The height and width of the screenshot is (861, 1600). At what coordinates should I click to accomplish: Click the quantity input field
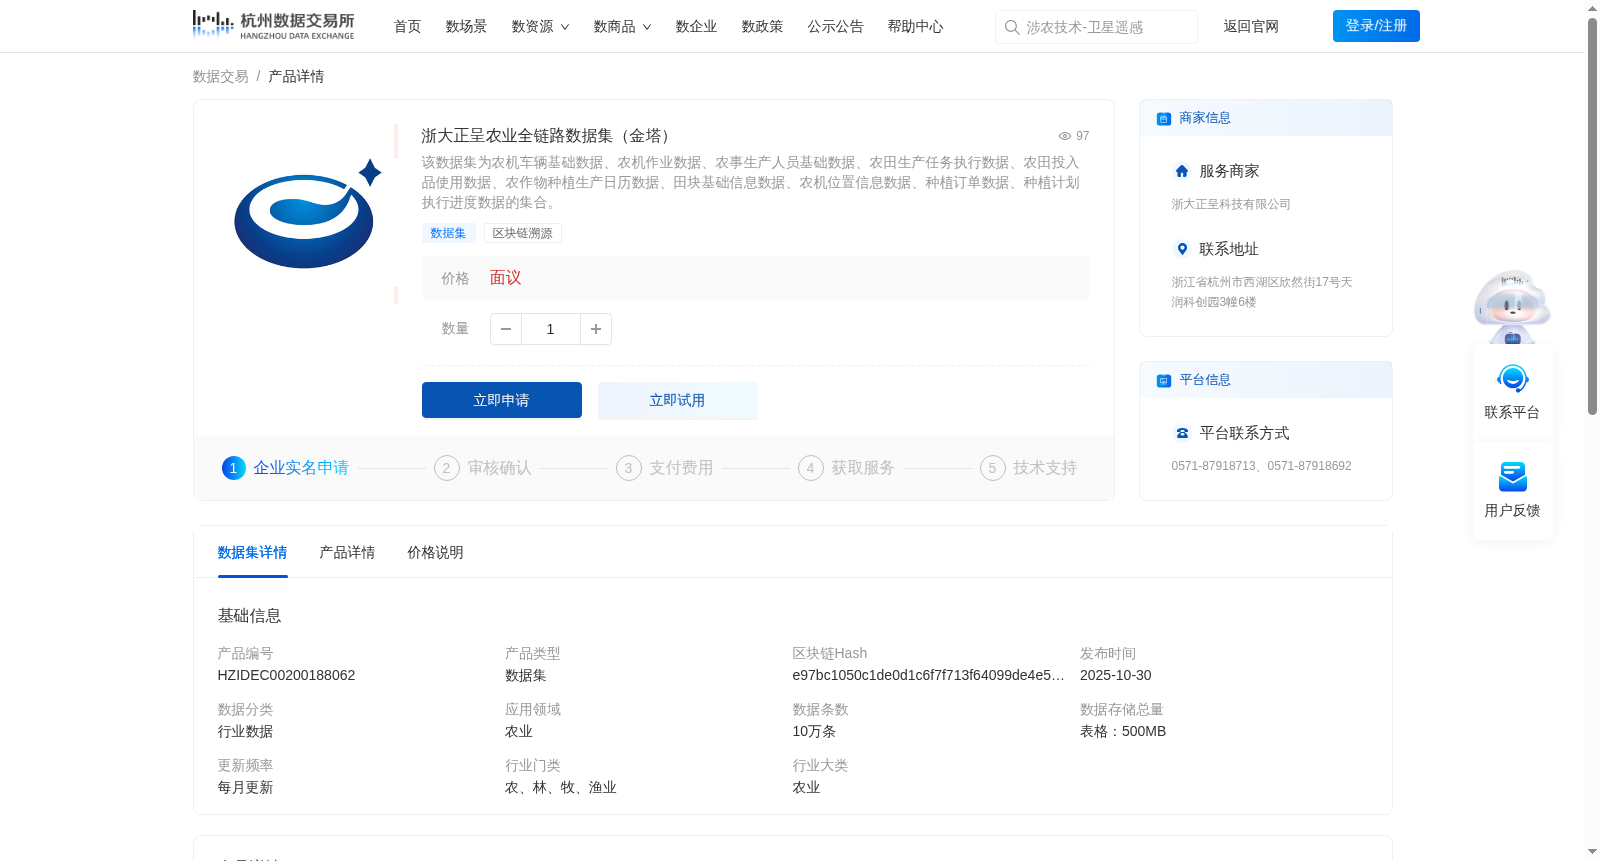(x=550, y=329)
